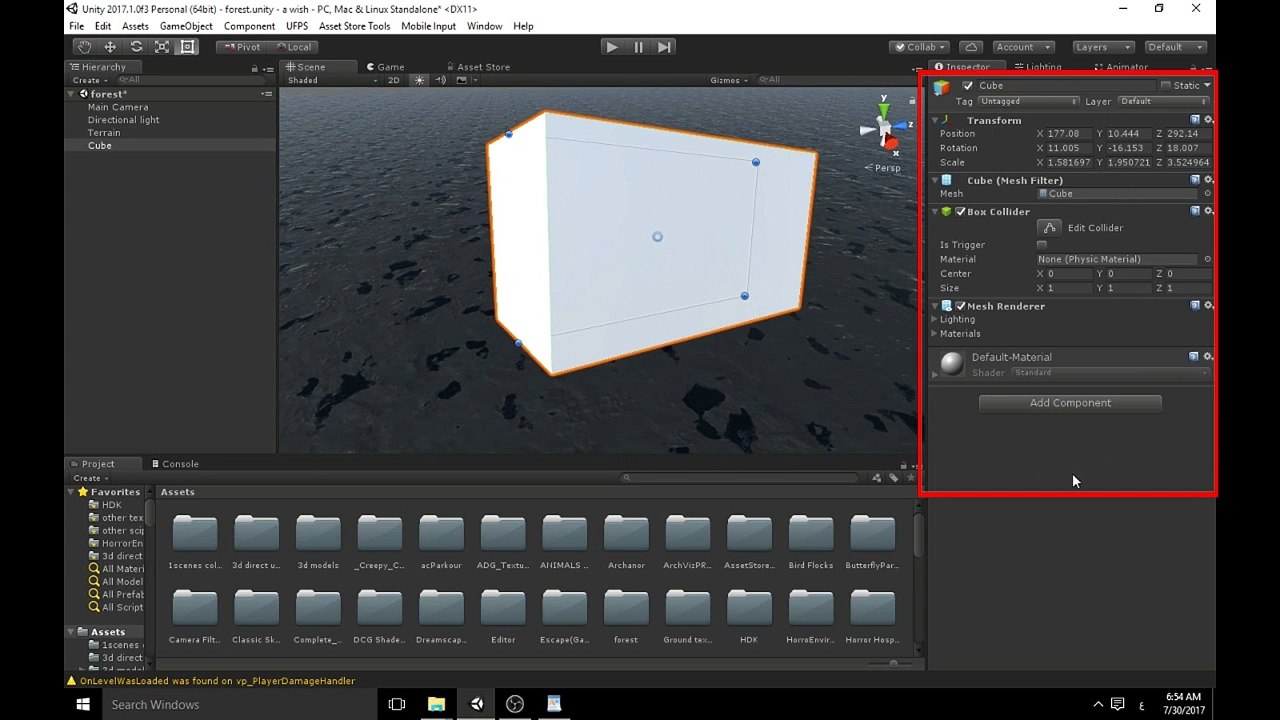Screen dimensions: 1280x720
Task: Open the Component menu
Action: pyautogui.click(x=249, y=26)
